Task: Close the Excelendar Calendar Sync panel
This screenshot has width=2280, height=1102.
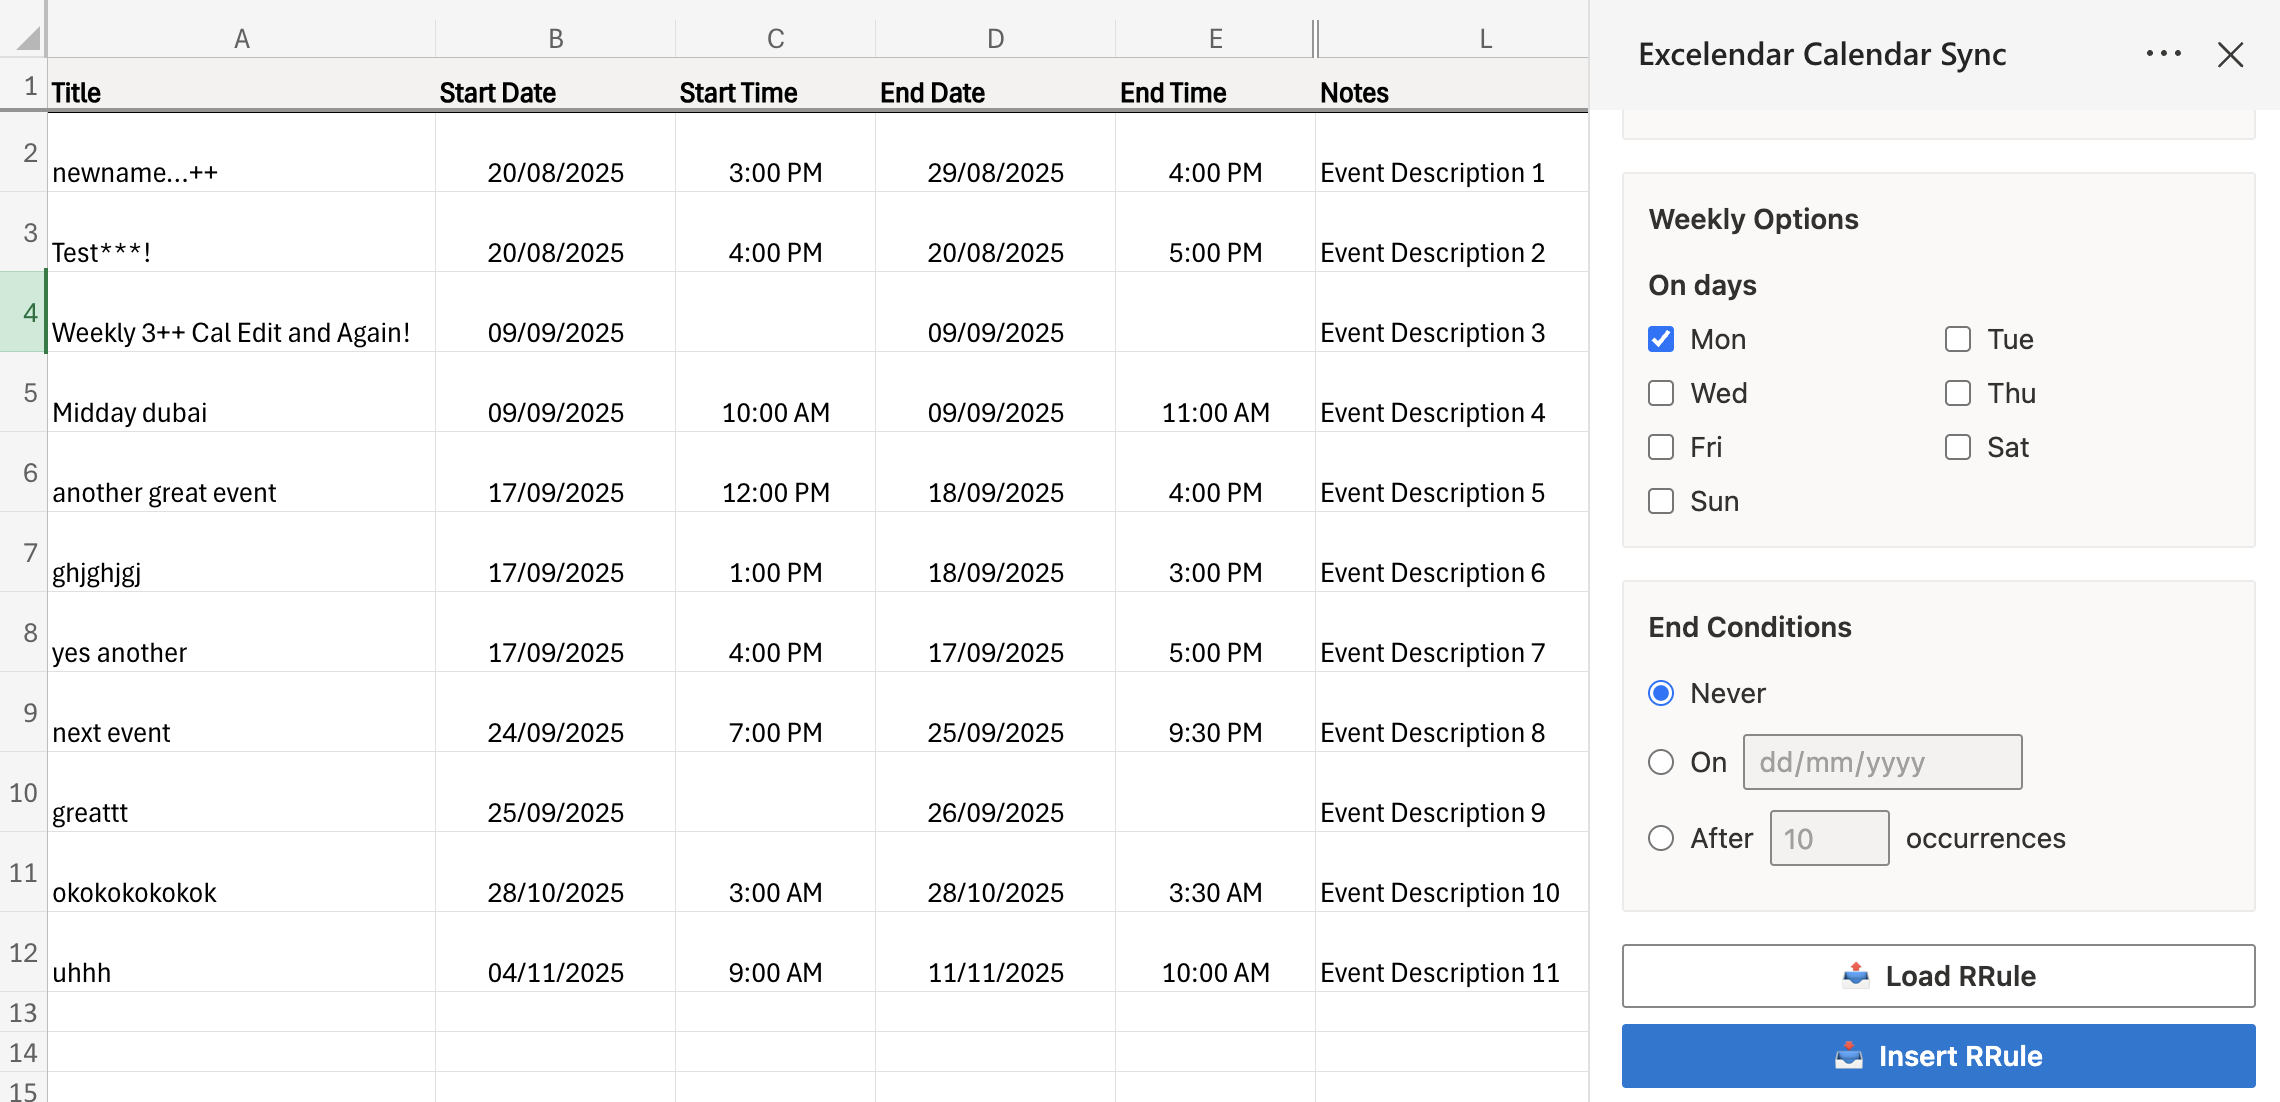Action: pyautogui.click(x=2230, y=55)
